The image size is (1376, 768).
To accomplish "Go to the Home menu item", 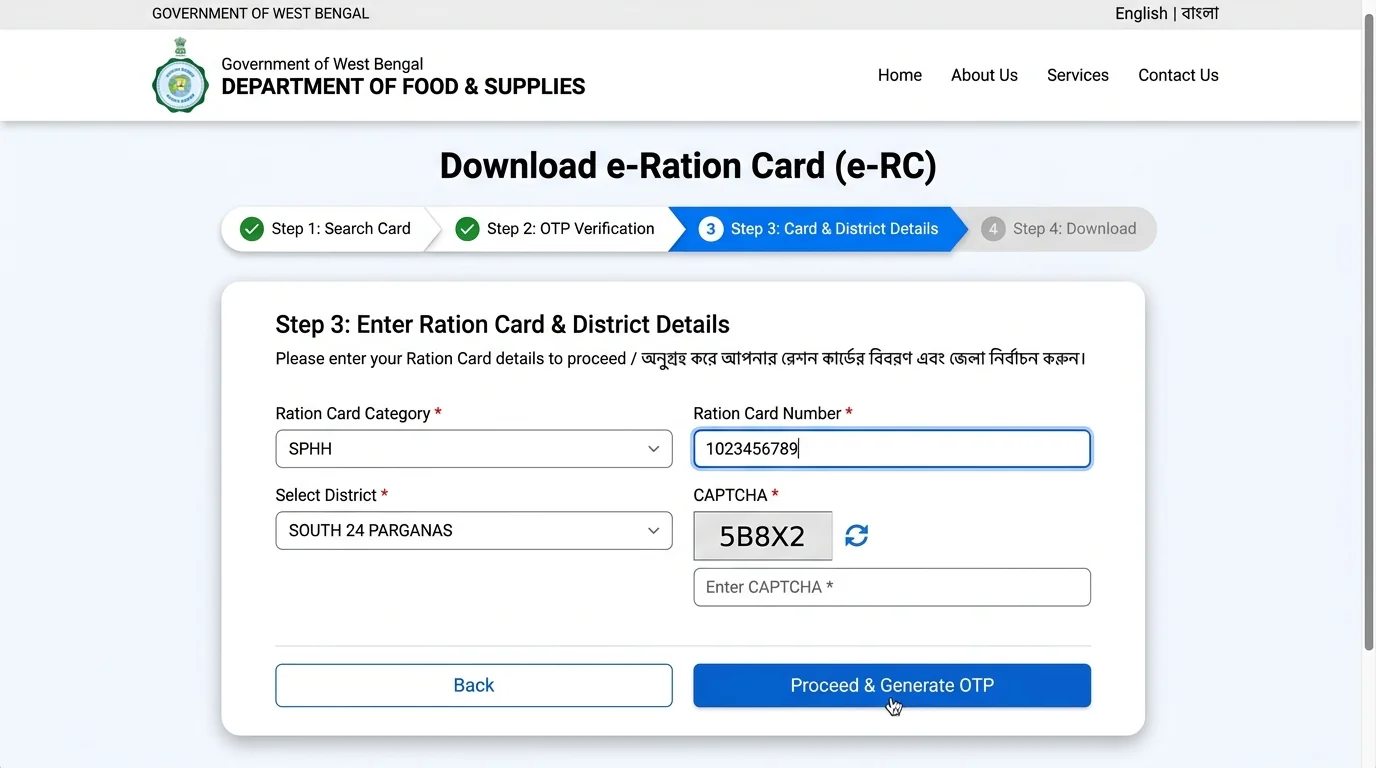I will [x=900, y=75].
